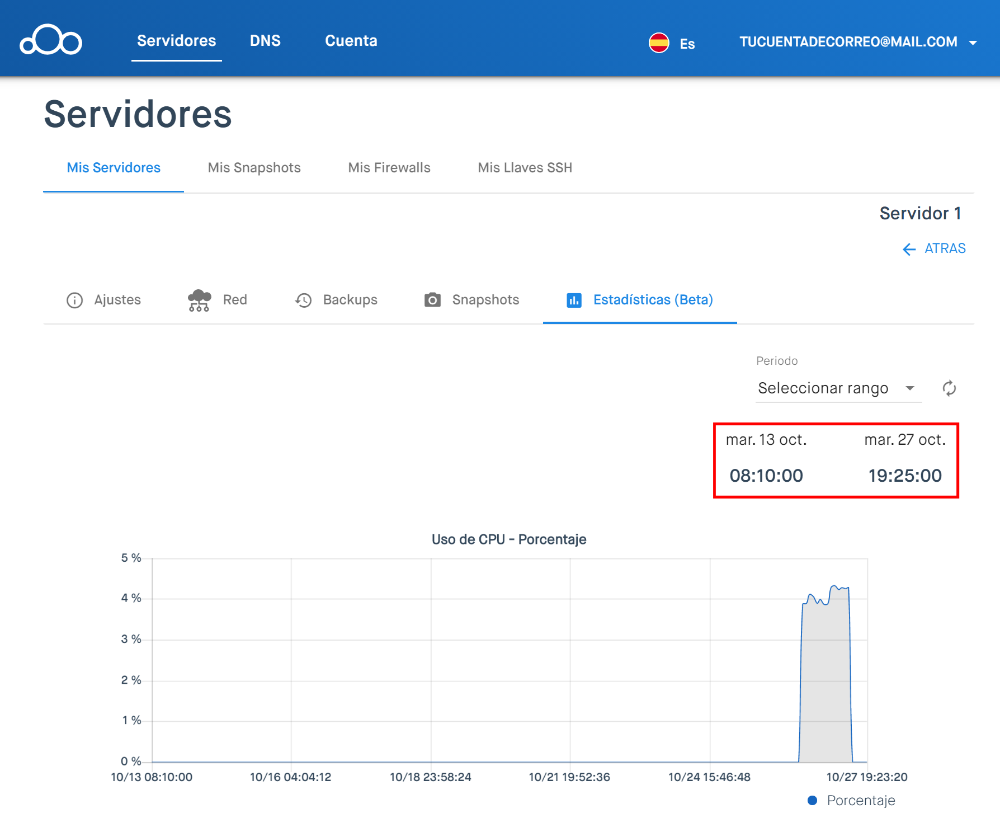Click the 0 % y-axis label

coord(131,761)
